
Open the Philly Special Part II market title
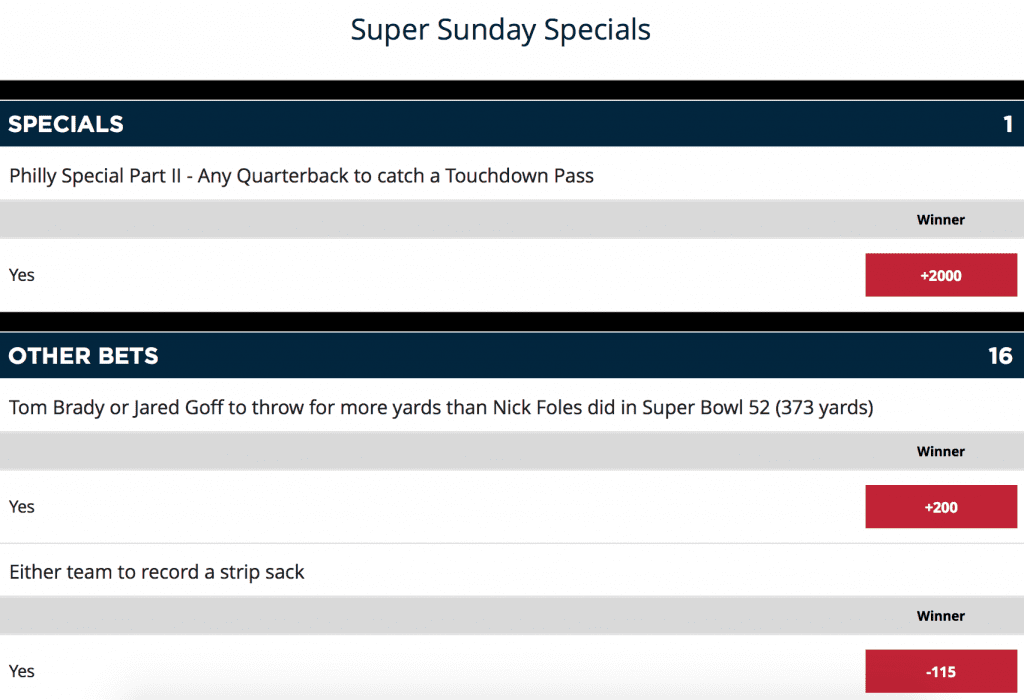tap(301, 176)
